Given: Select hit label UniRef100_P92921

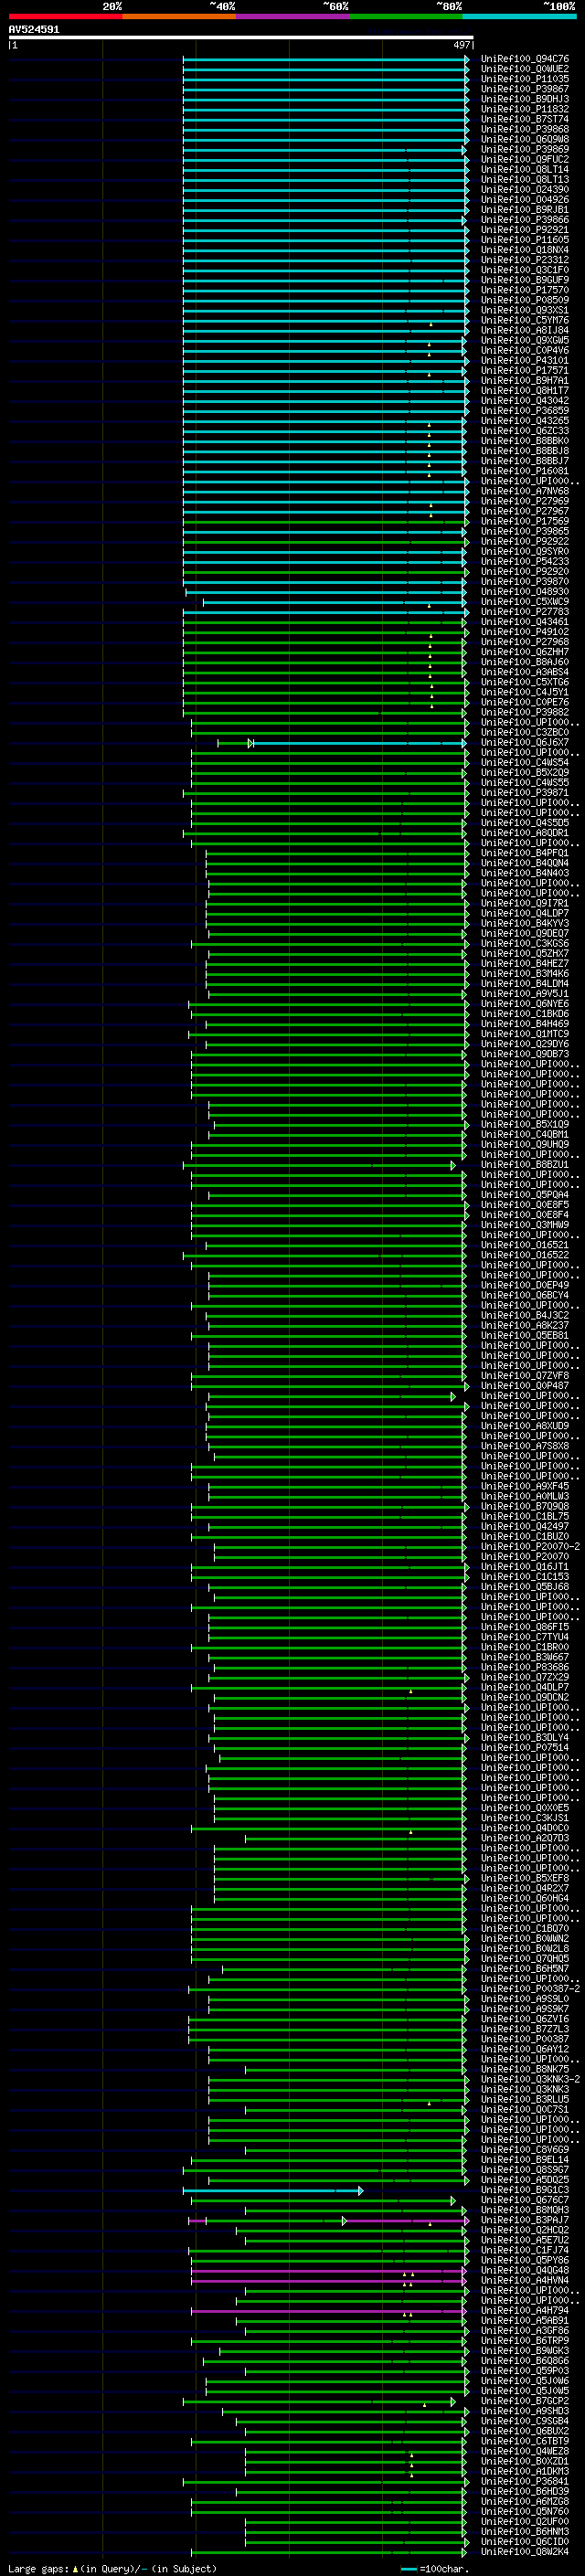Looking at the screenshot, I should pos(525,230).
